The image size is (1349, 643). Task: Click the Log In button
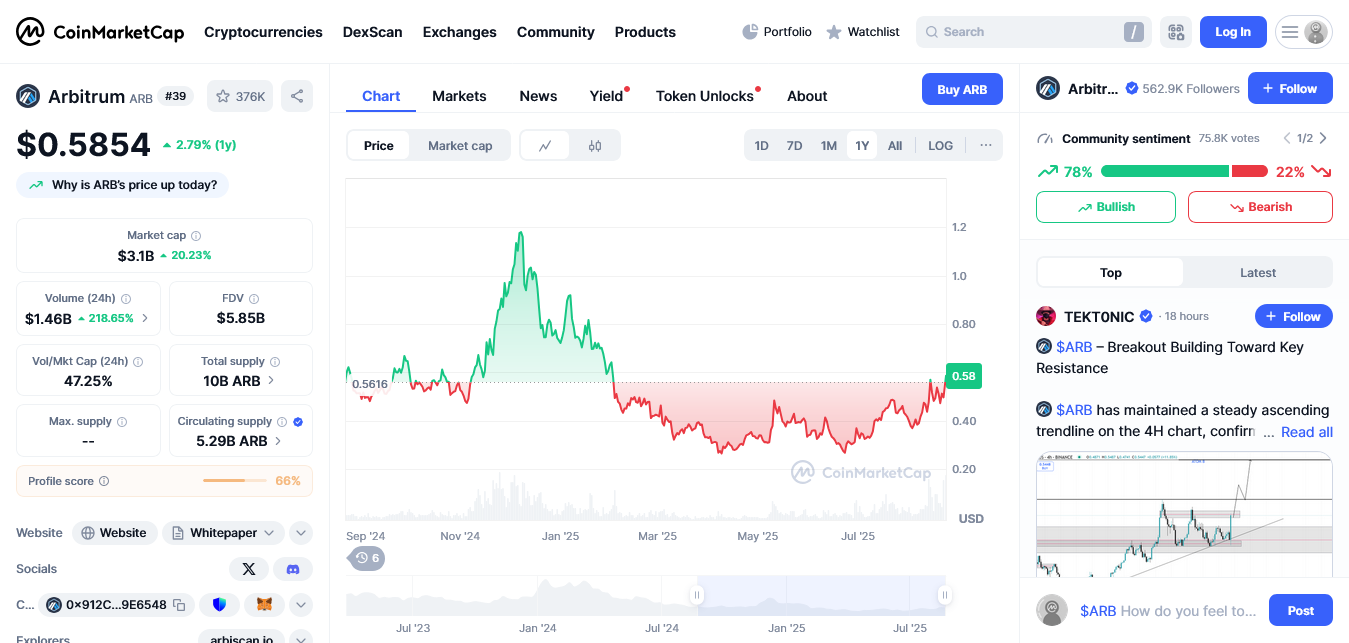[x=1233, y=32]
